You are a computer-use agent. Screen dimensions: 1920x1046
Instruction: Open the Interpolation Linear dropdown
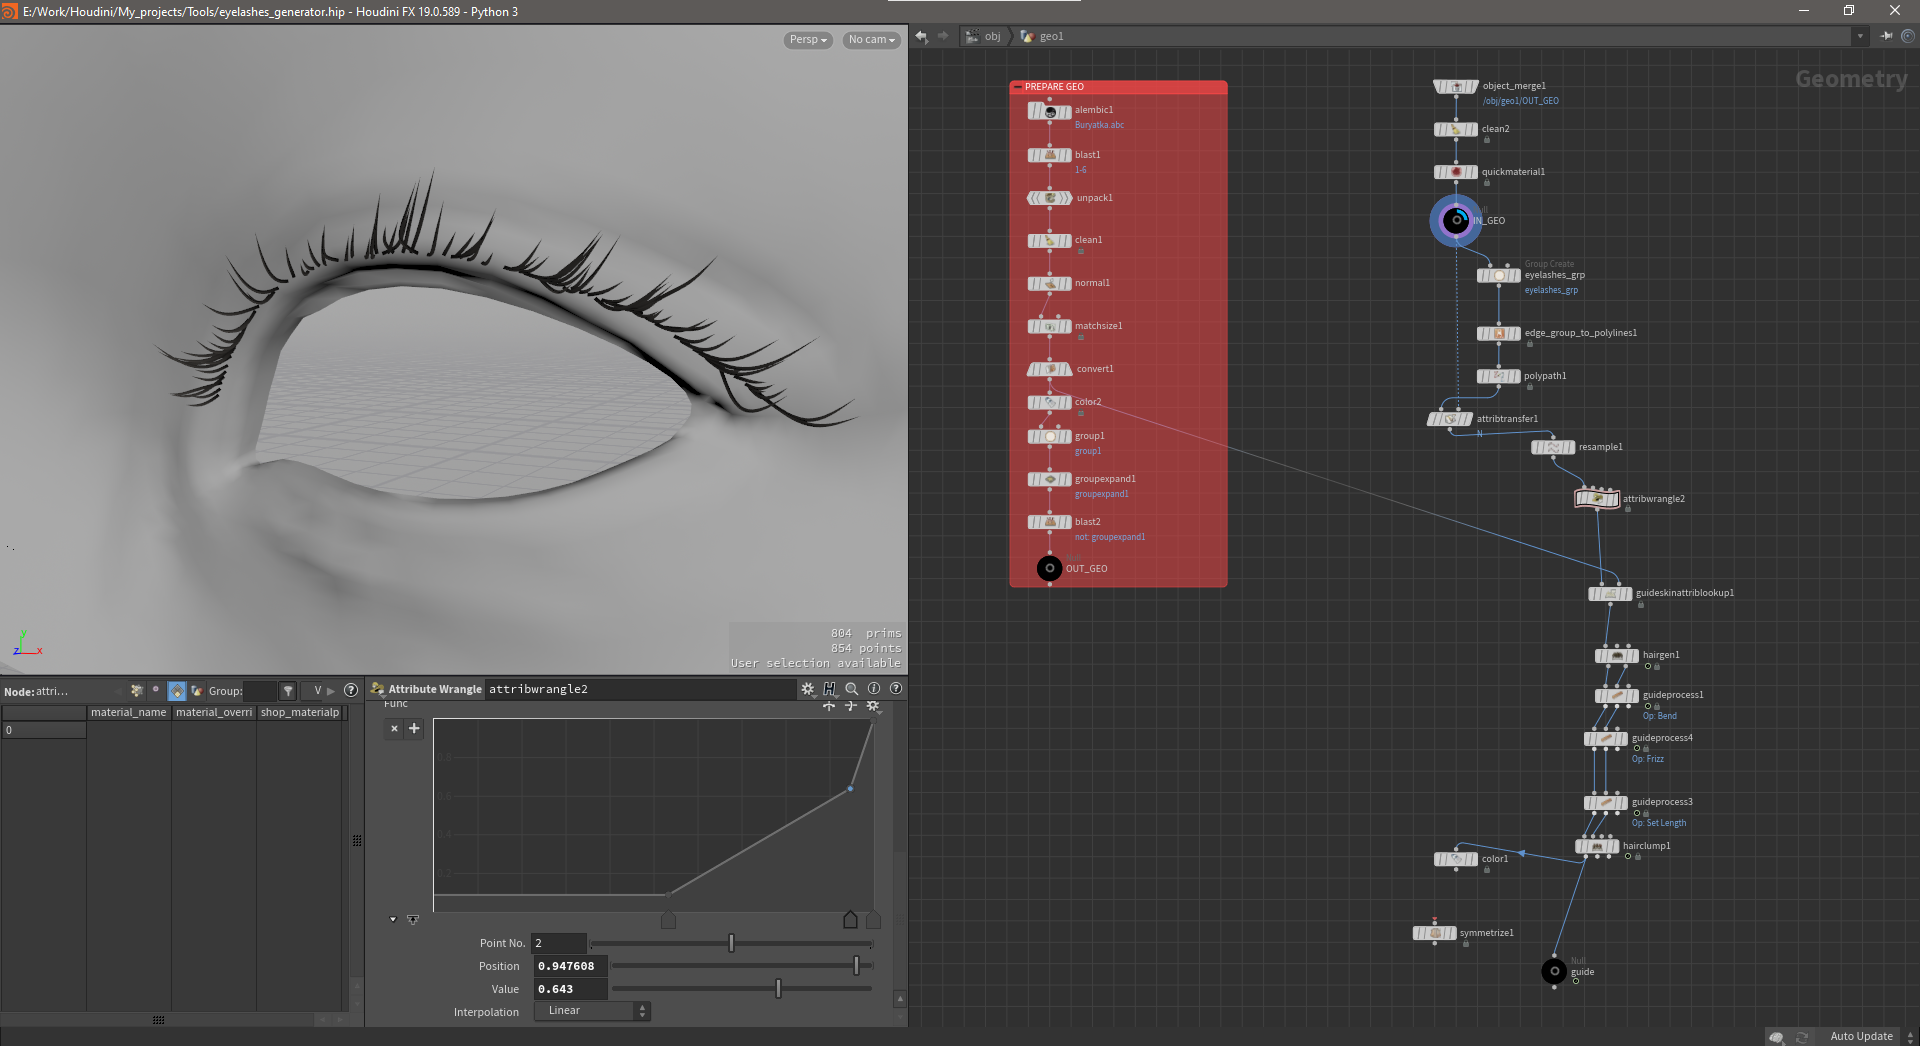click(x=592, y=1011)
